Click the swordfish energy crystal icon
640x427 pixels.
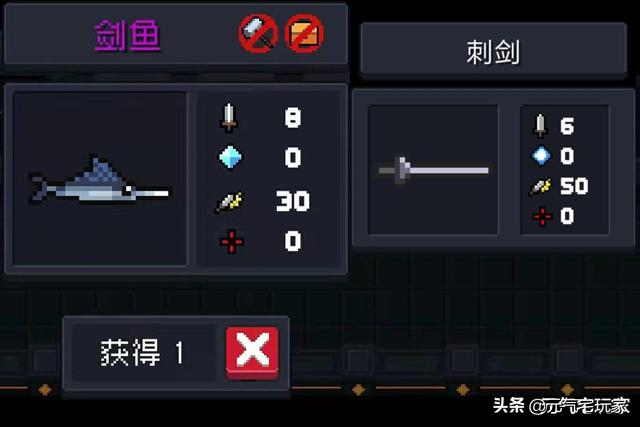click(230, 157)
